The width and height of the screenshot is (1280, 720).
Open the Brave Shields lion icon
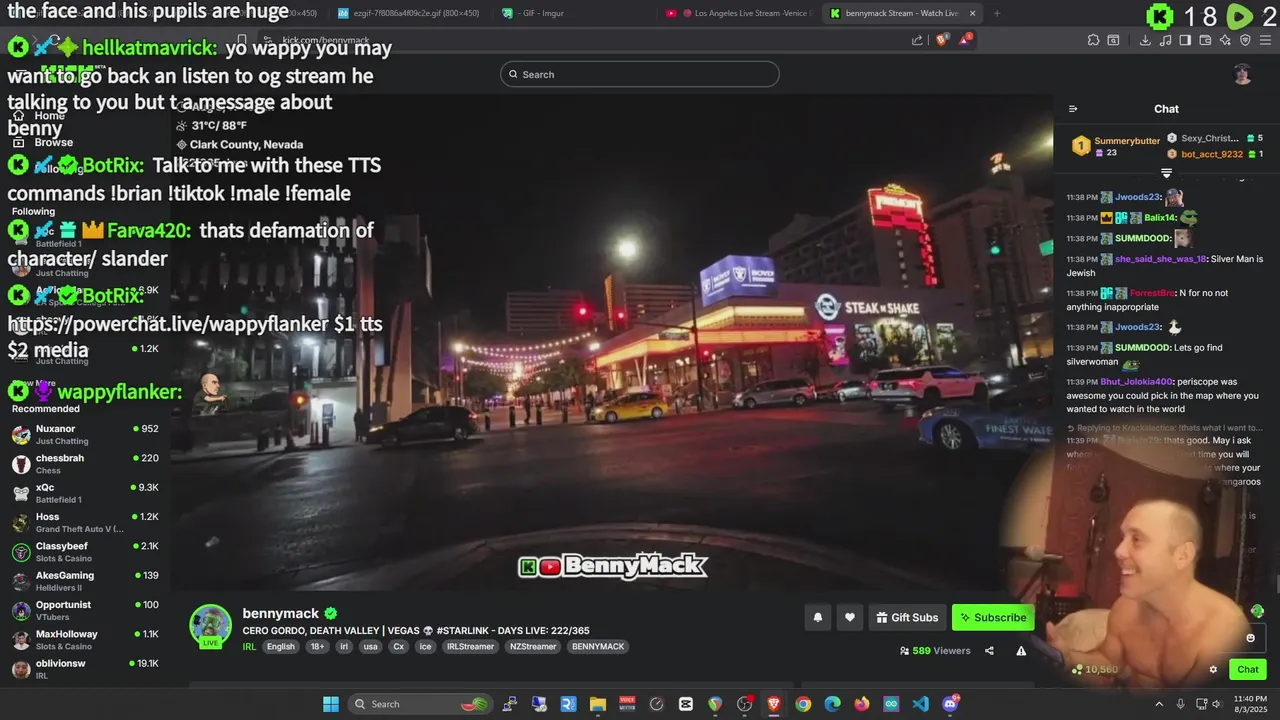click(943, 40)
